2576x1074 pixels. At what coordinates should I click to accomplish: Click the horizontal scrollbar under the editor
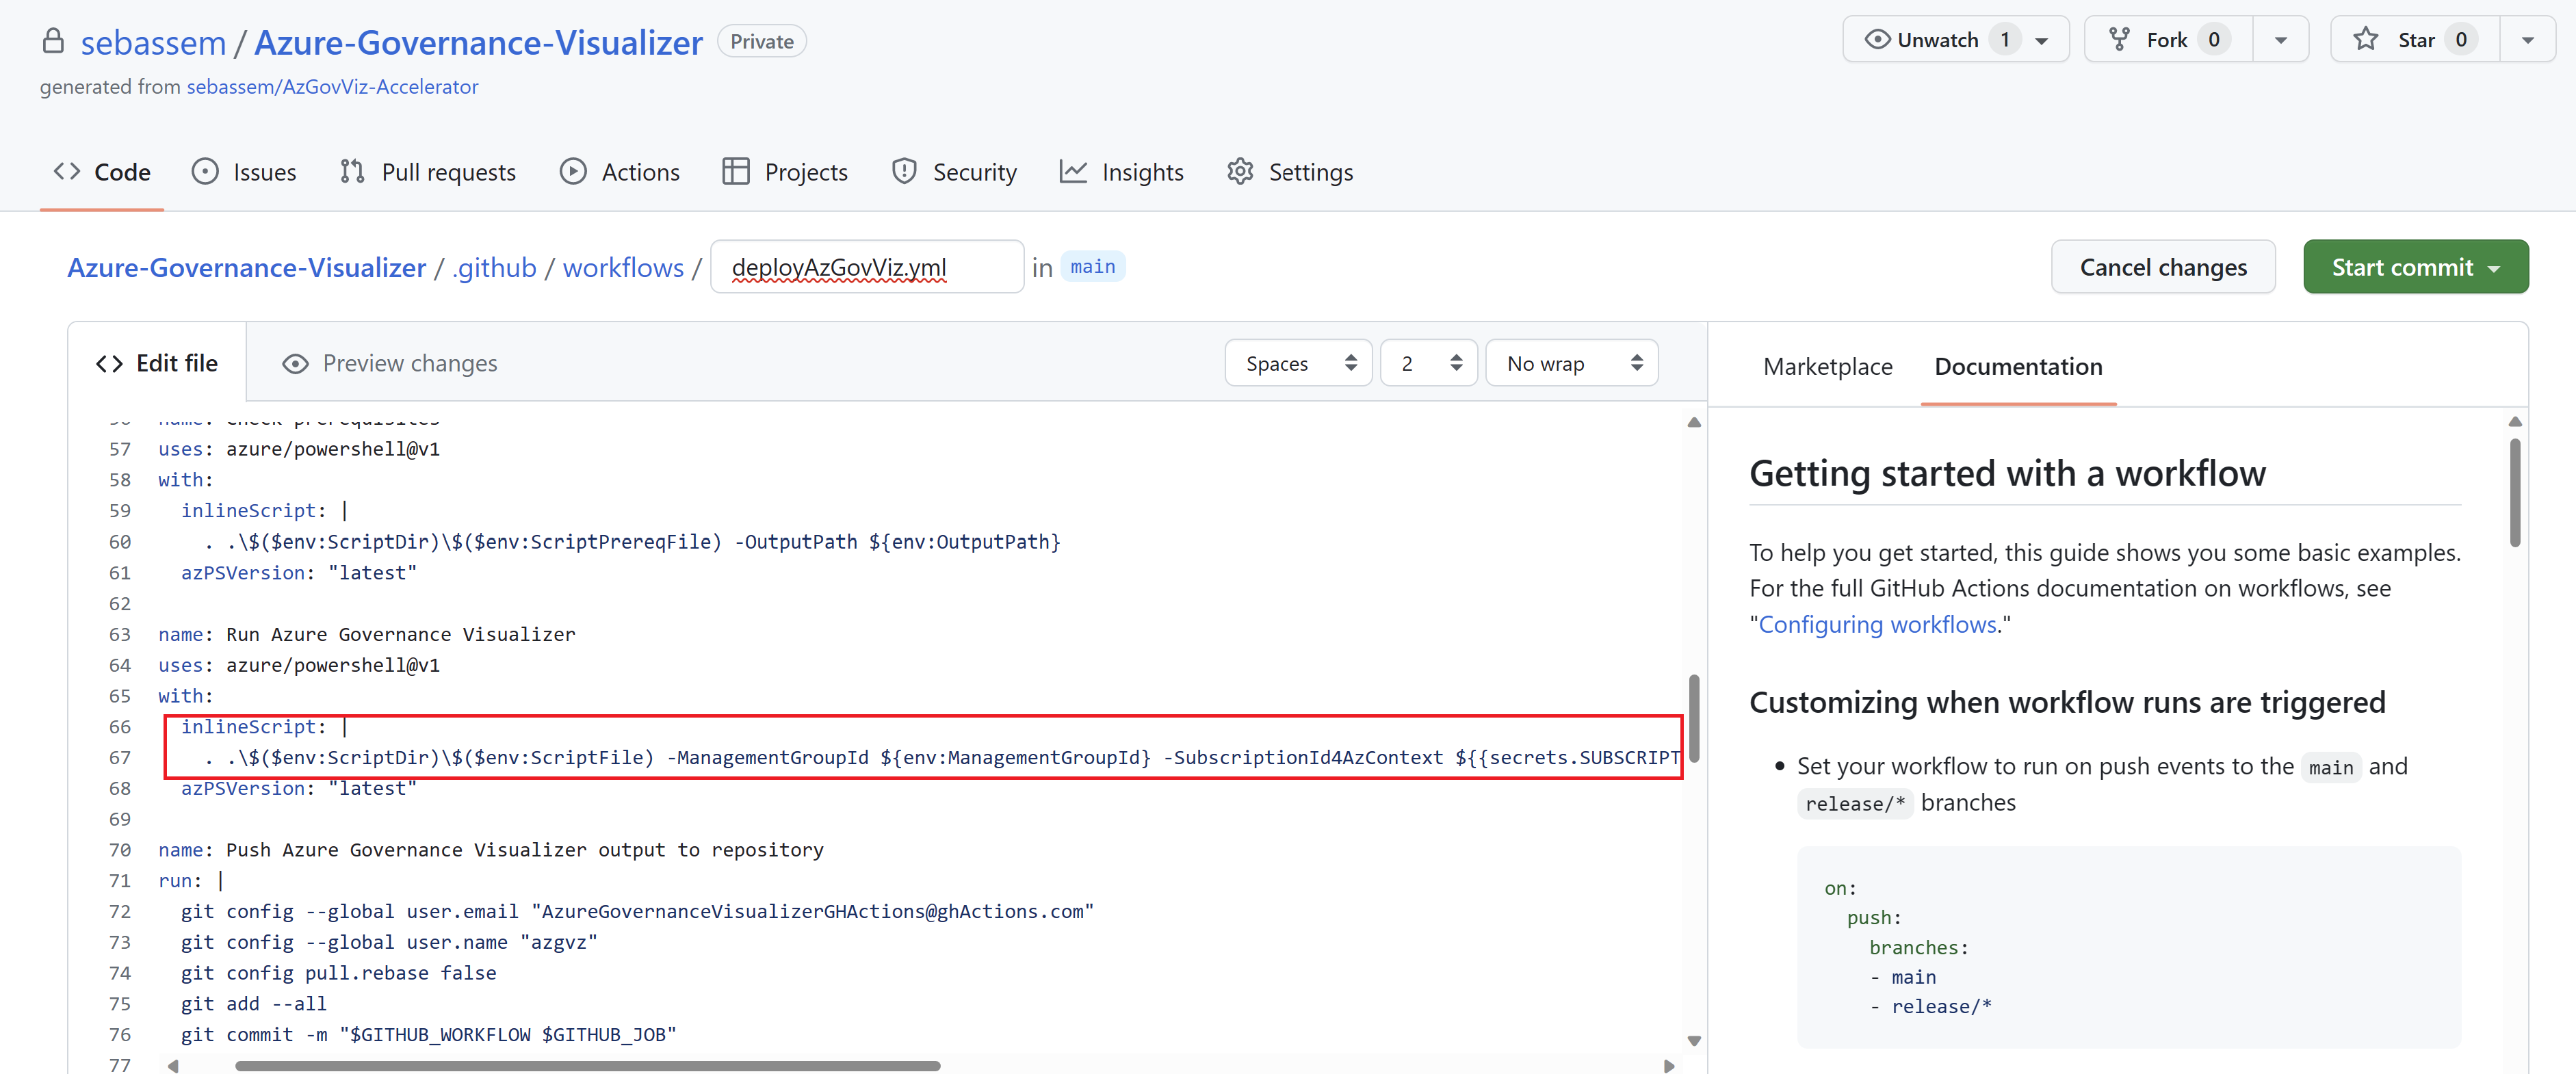pyautogui.click(x=587, y=1066)
